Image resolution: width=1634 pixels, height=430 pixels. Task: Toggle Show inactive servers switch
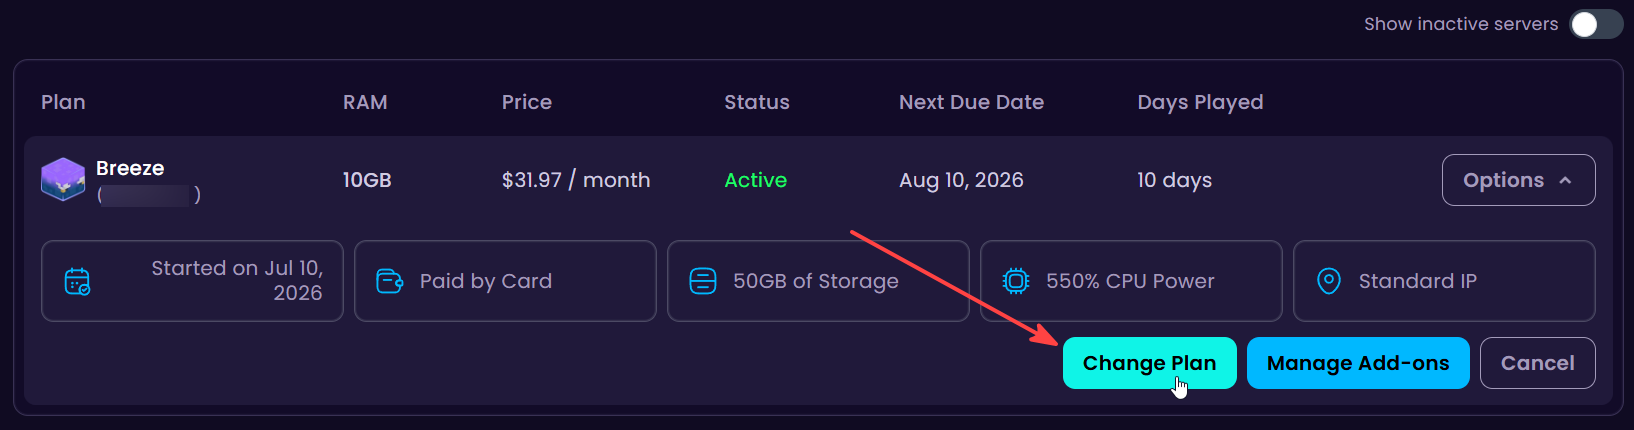tap(1596, 24)
